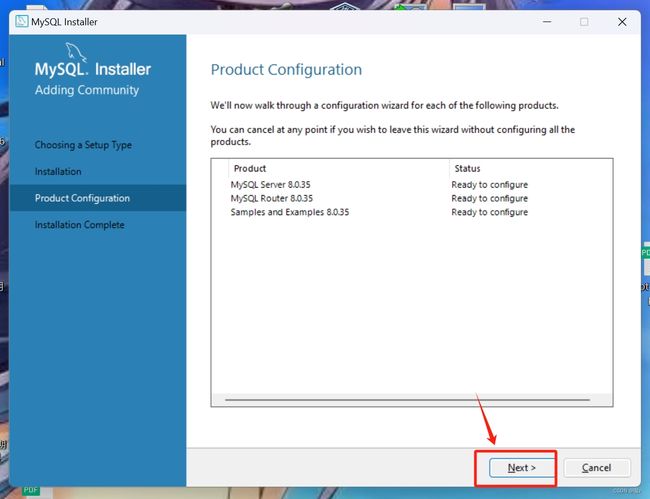Screen dimensions: 650x499
Task: Select the Installation step in sidebar
Action: coord(58,172)
